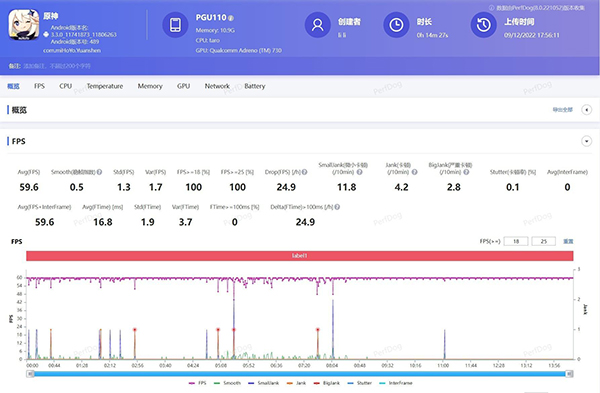Click help icon beside Jank(/10min) metric
The height and width of the screenshot is (393, 600).
coord(414,172)
